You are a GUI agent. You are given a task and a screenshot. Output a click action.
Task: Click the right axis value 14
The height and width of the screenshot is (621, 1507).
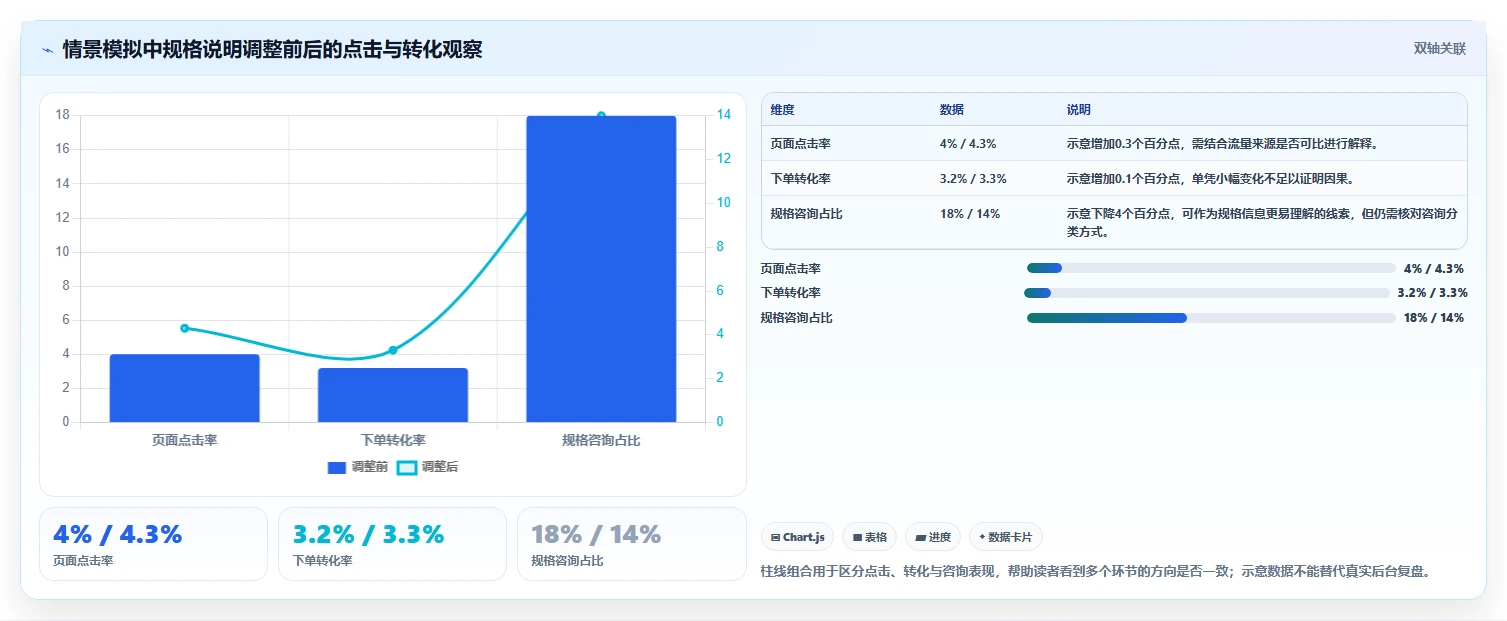pyautogui.click(x=724, y=115)
